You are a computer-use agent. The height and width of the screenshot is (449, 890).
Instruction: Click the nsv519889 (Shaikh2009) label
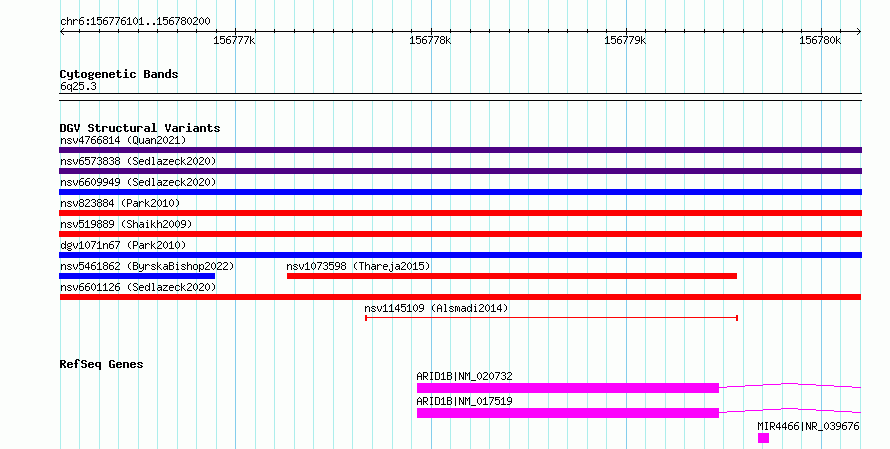[126, 224]
